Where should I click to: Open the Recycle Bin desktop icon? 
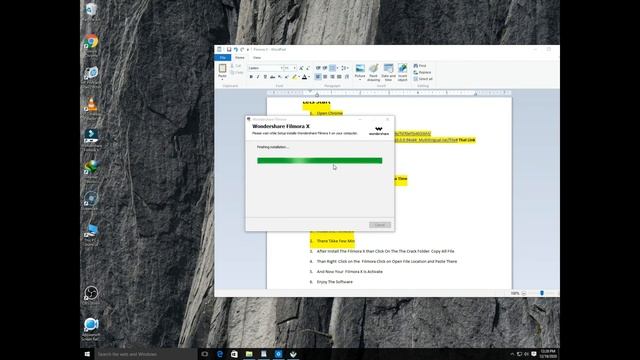click(x=91, y=11)
